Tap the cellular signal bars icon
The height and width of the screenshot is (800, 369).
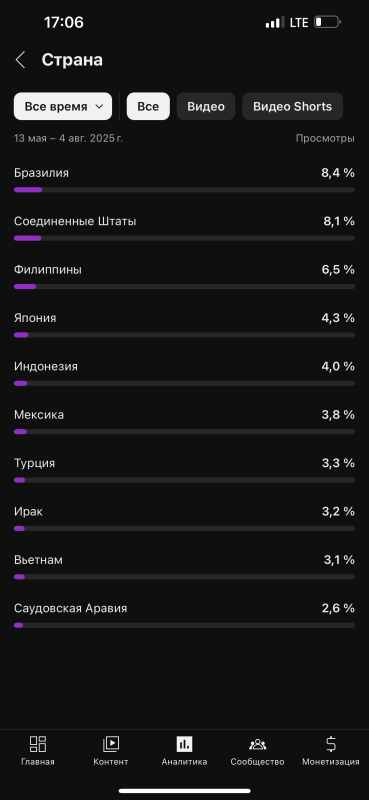(x=275, y=22)
